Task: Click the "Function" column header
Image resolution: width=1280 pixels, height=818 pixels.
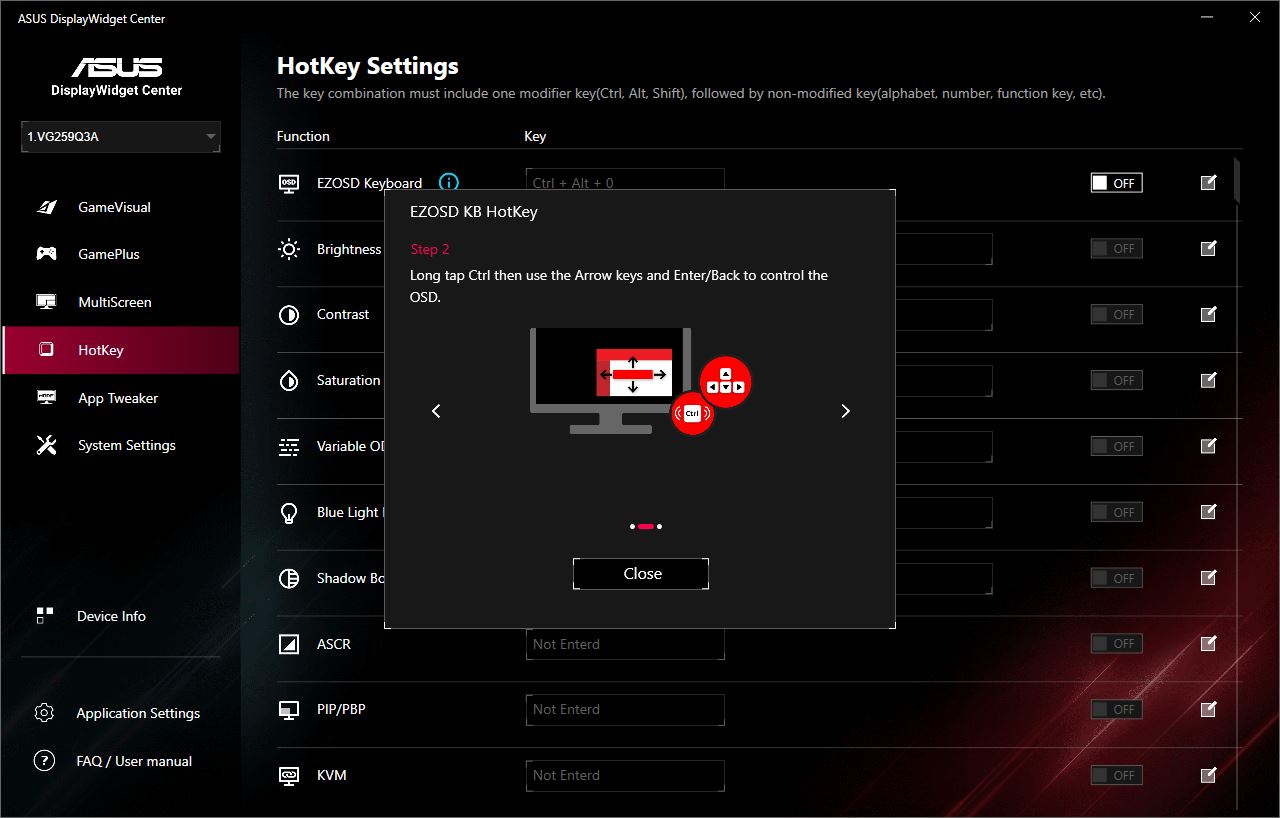Action: tap(303, 136)
